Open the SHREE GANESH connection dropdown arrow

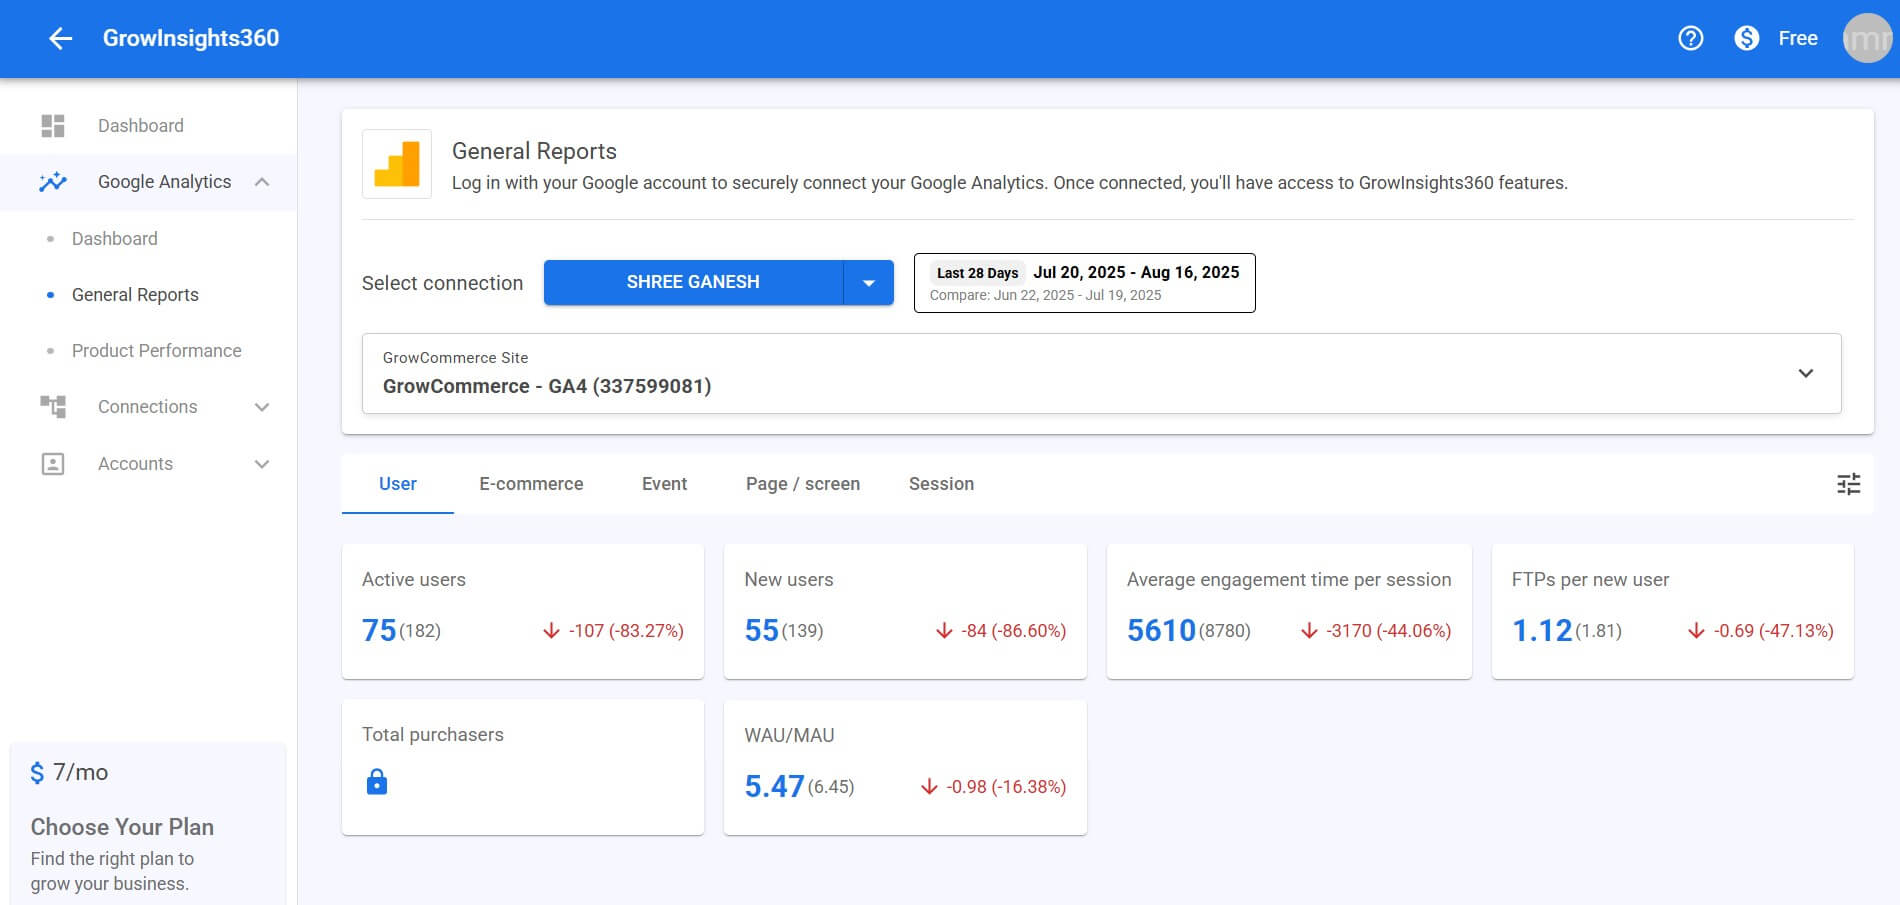869,283
